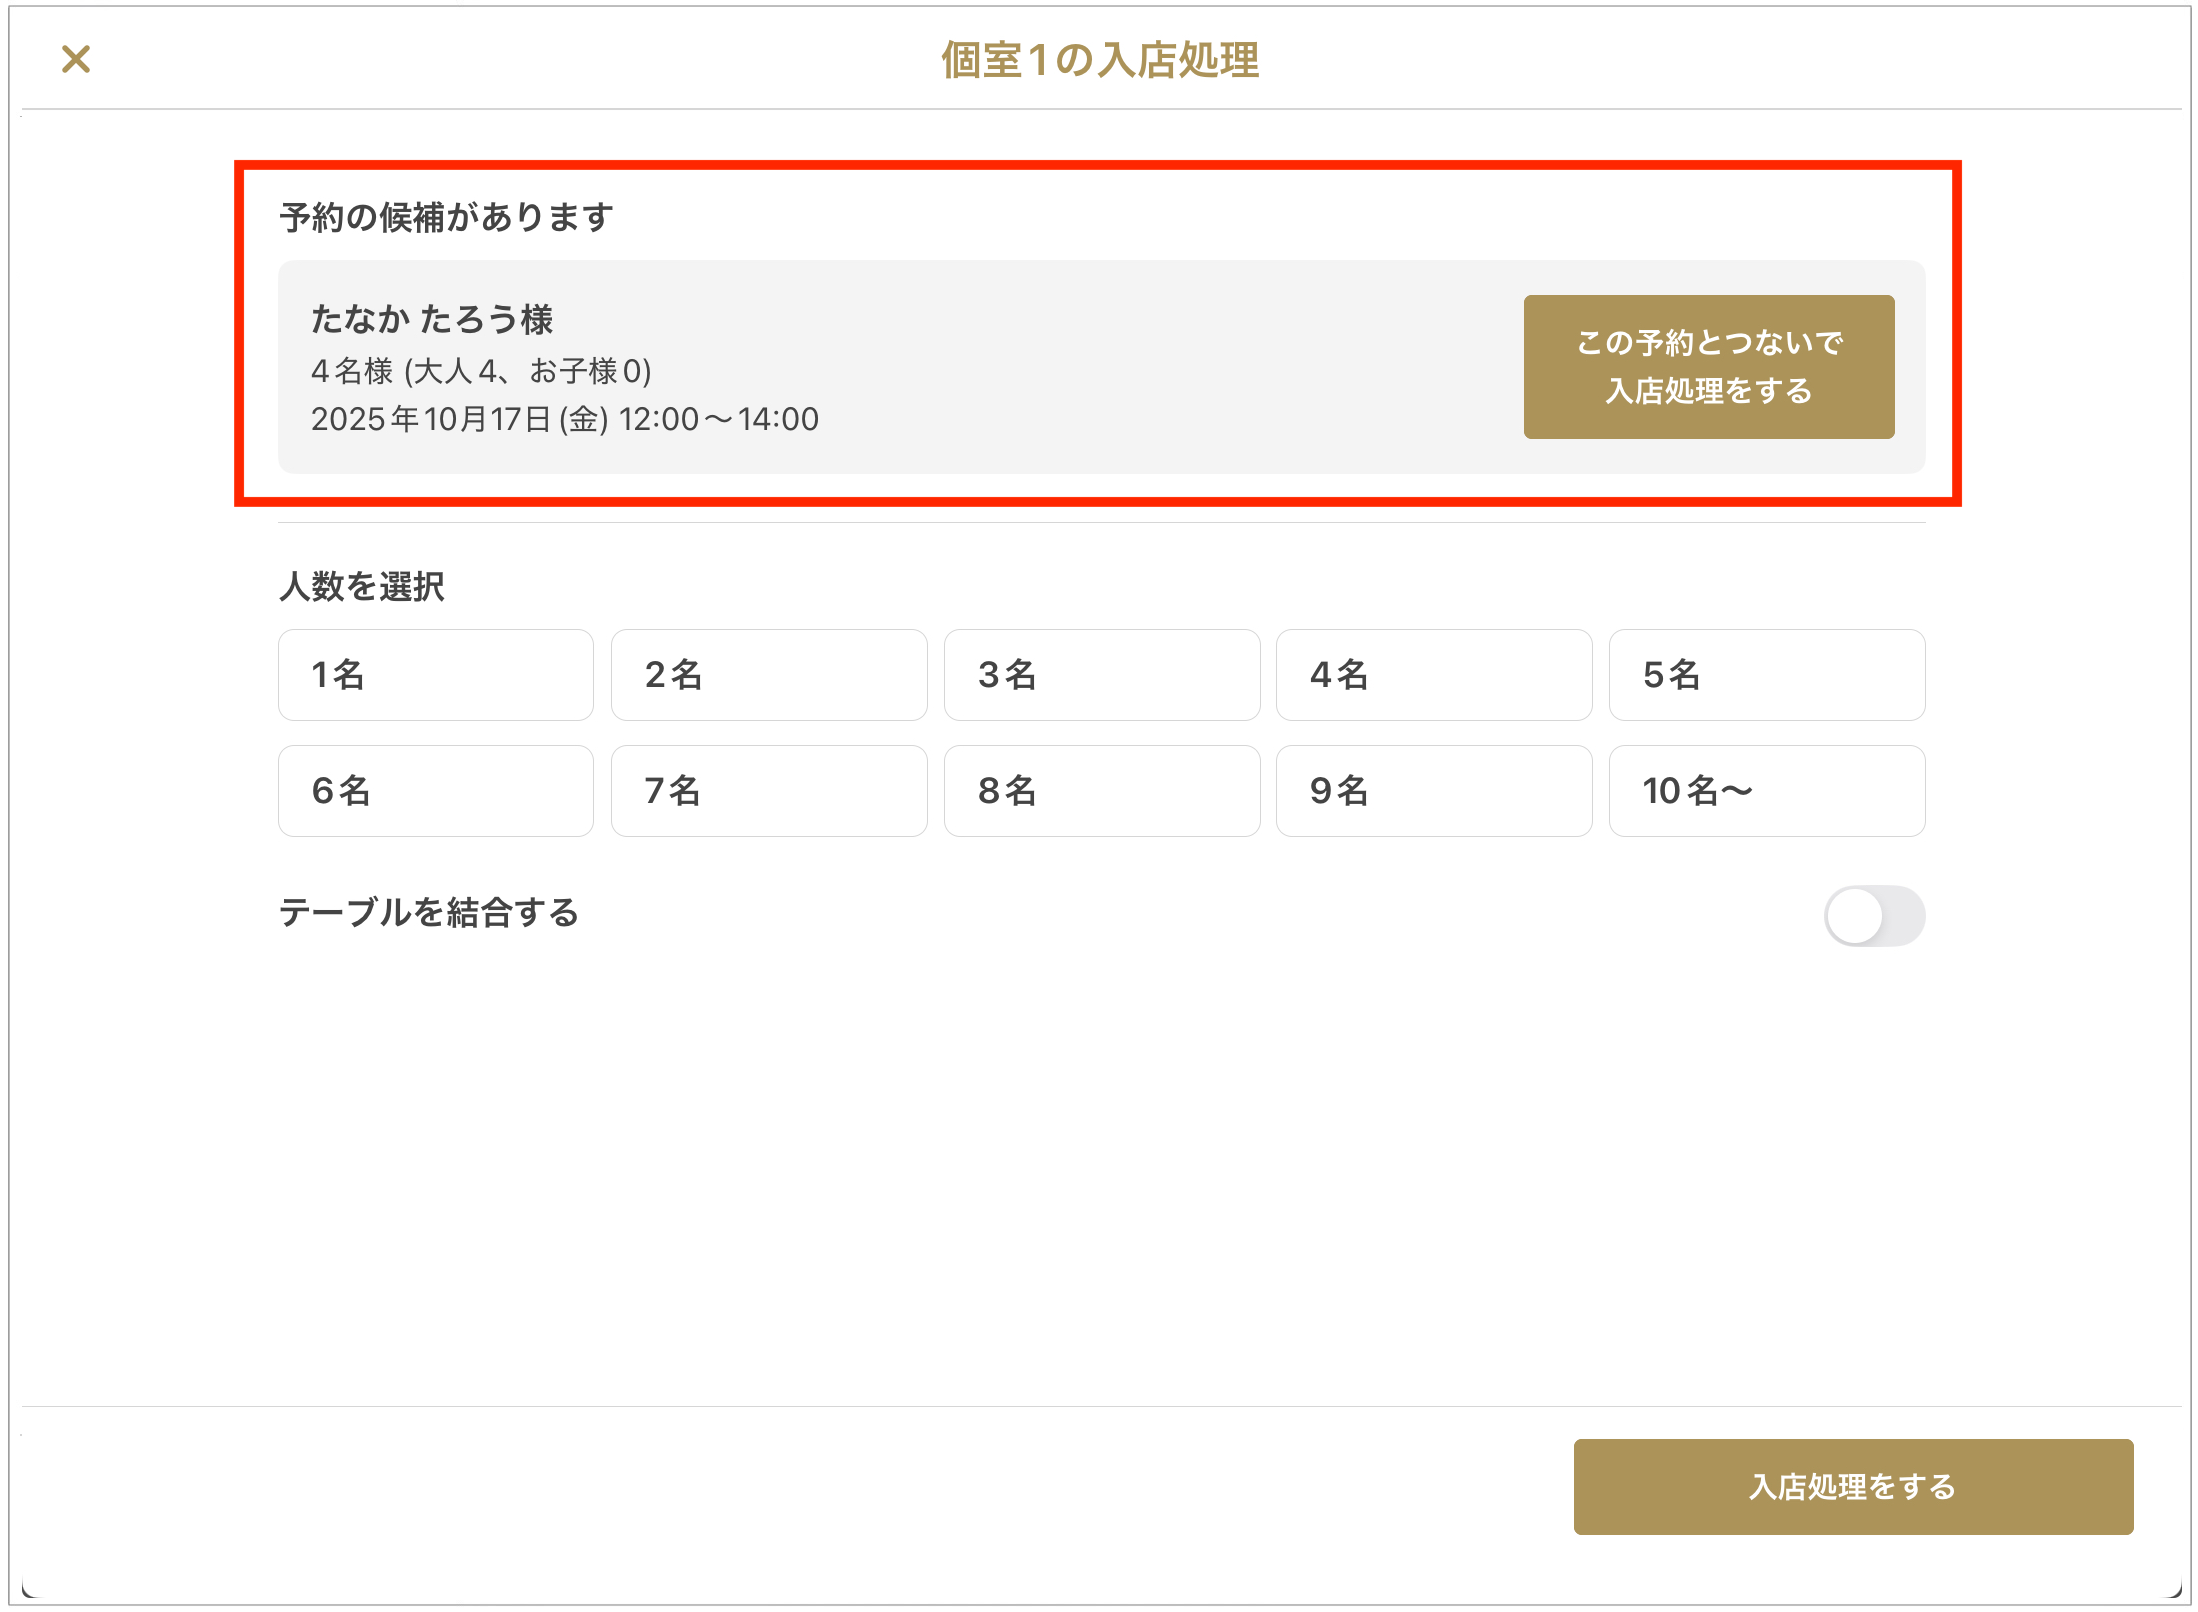Viewport: 2198px width, 1612px height.
Task: Choose the 9名 option
Action: [x=1433, y=791]
